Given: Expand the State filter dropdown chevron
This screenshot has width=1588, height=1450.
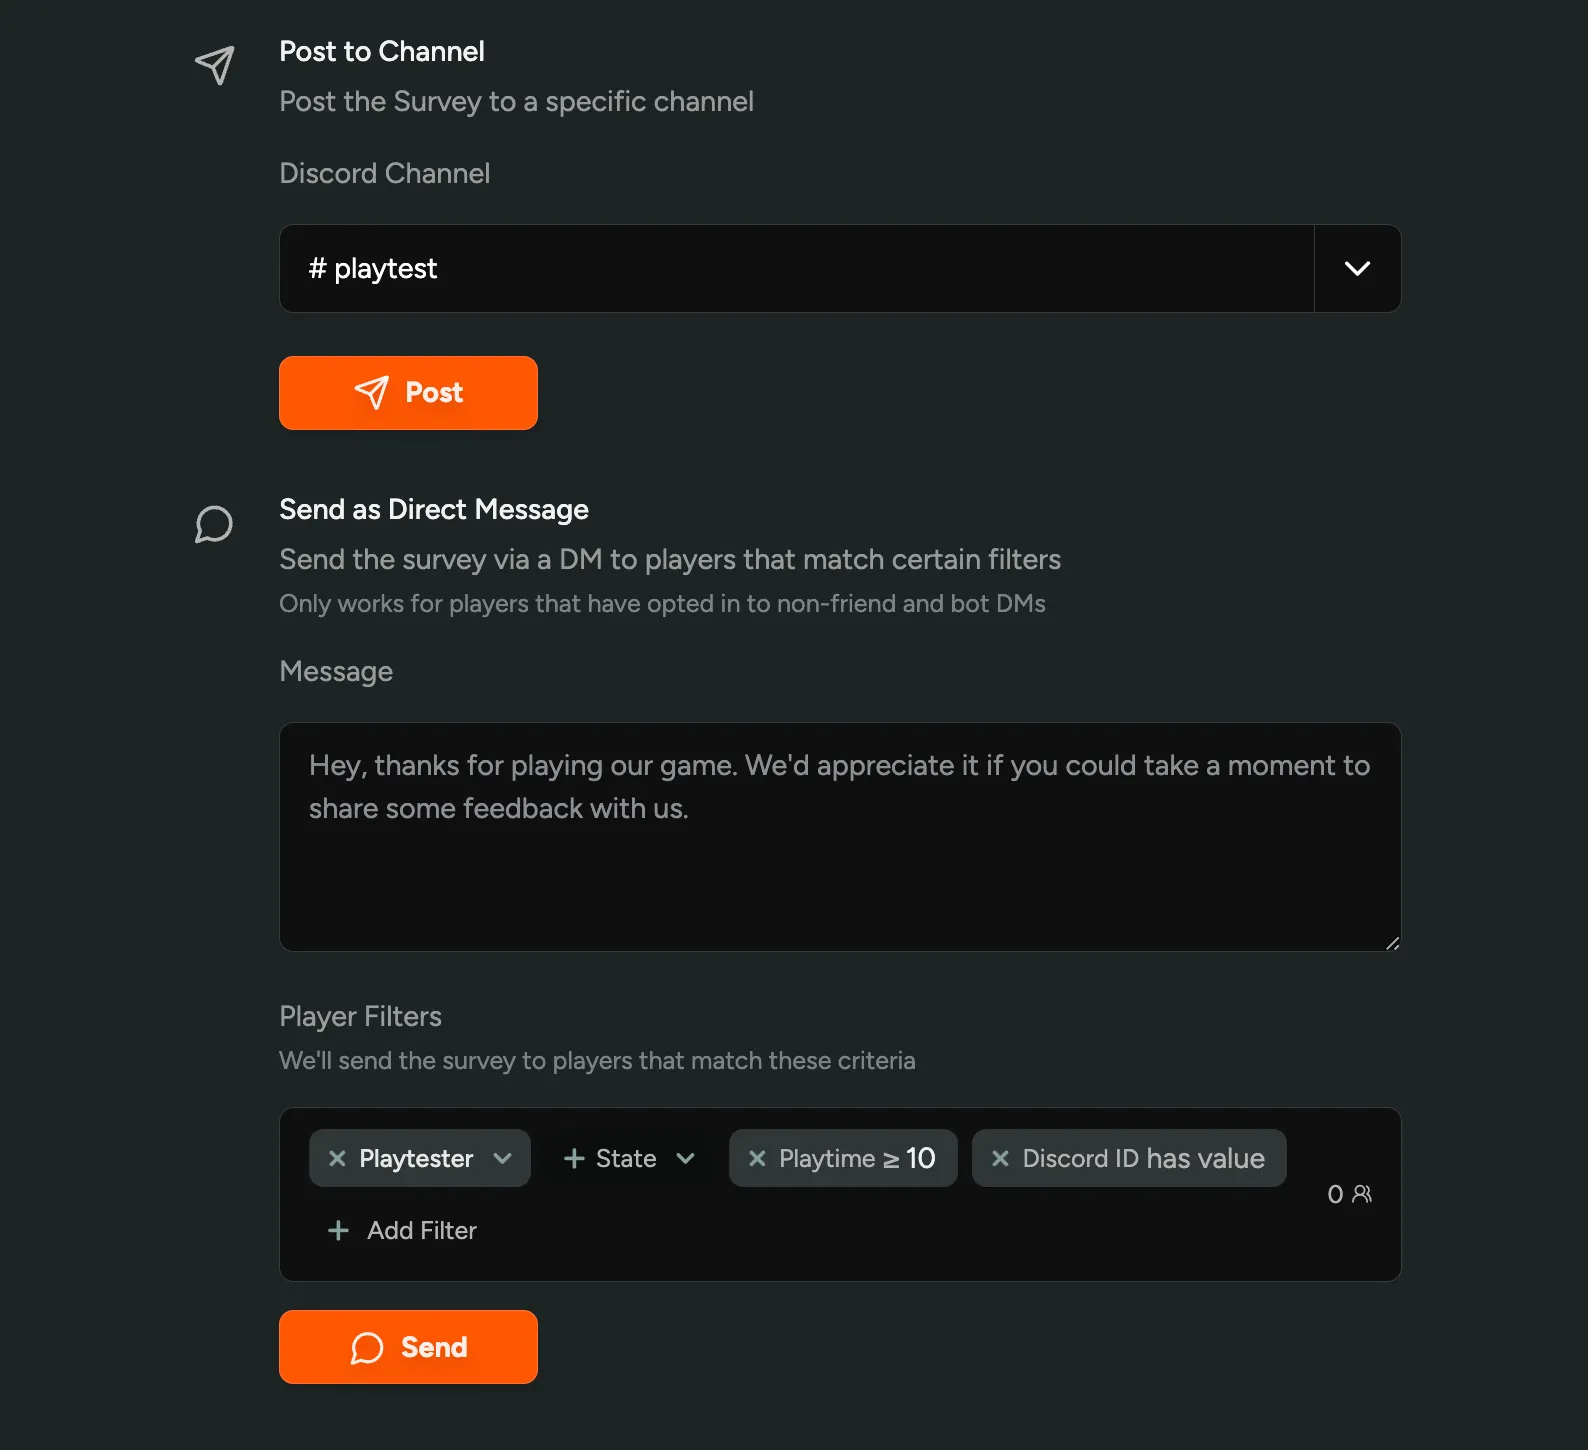Looking at the screenshot, I should [x=685, y=1158].
